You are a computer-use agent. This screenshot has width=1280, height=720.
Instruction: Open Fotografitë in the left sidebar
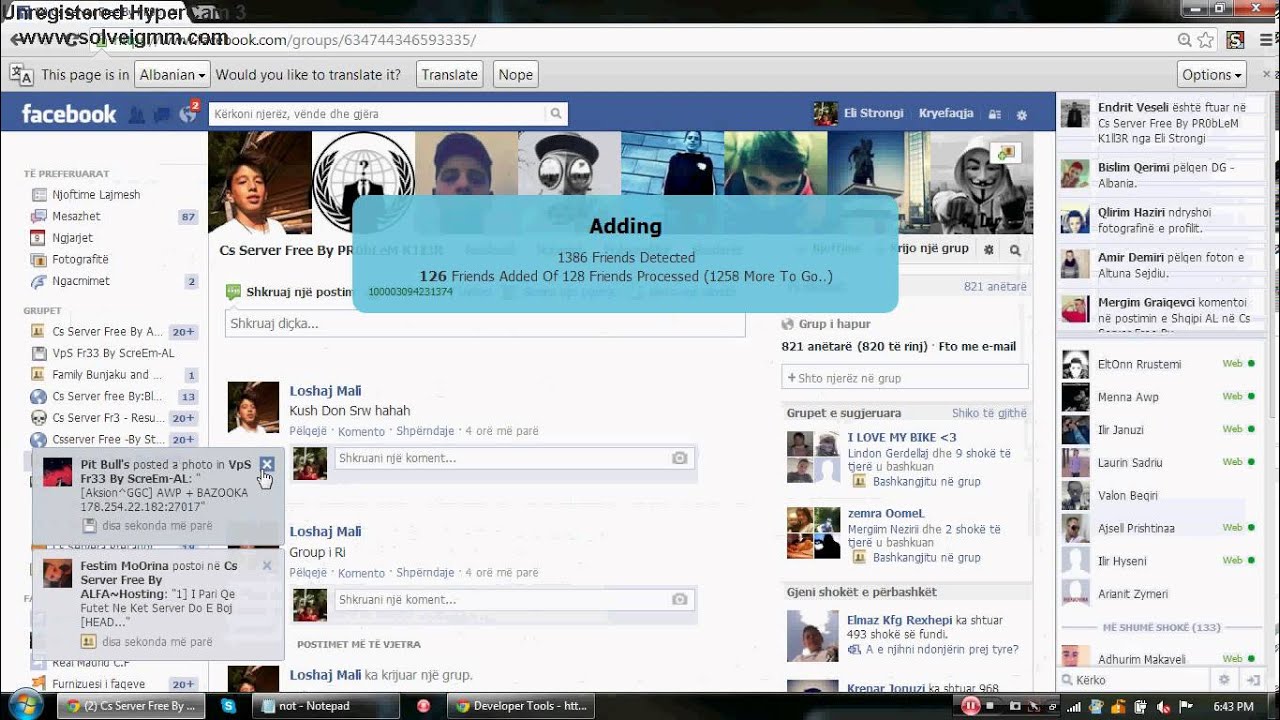click(x=80, y=259)
